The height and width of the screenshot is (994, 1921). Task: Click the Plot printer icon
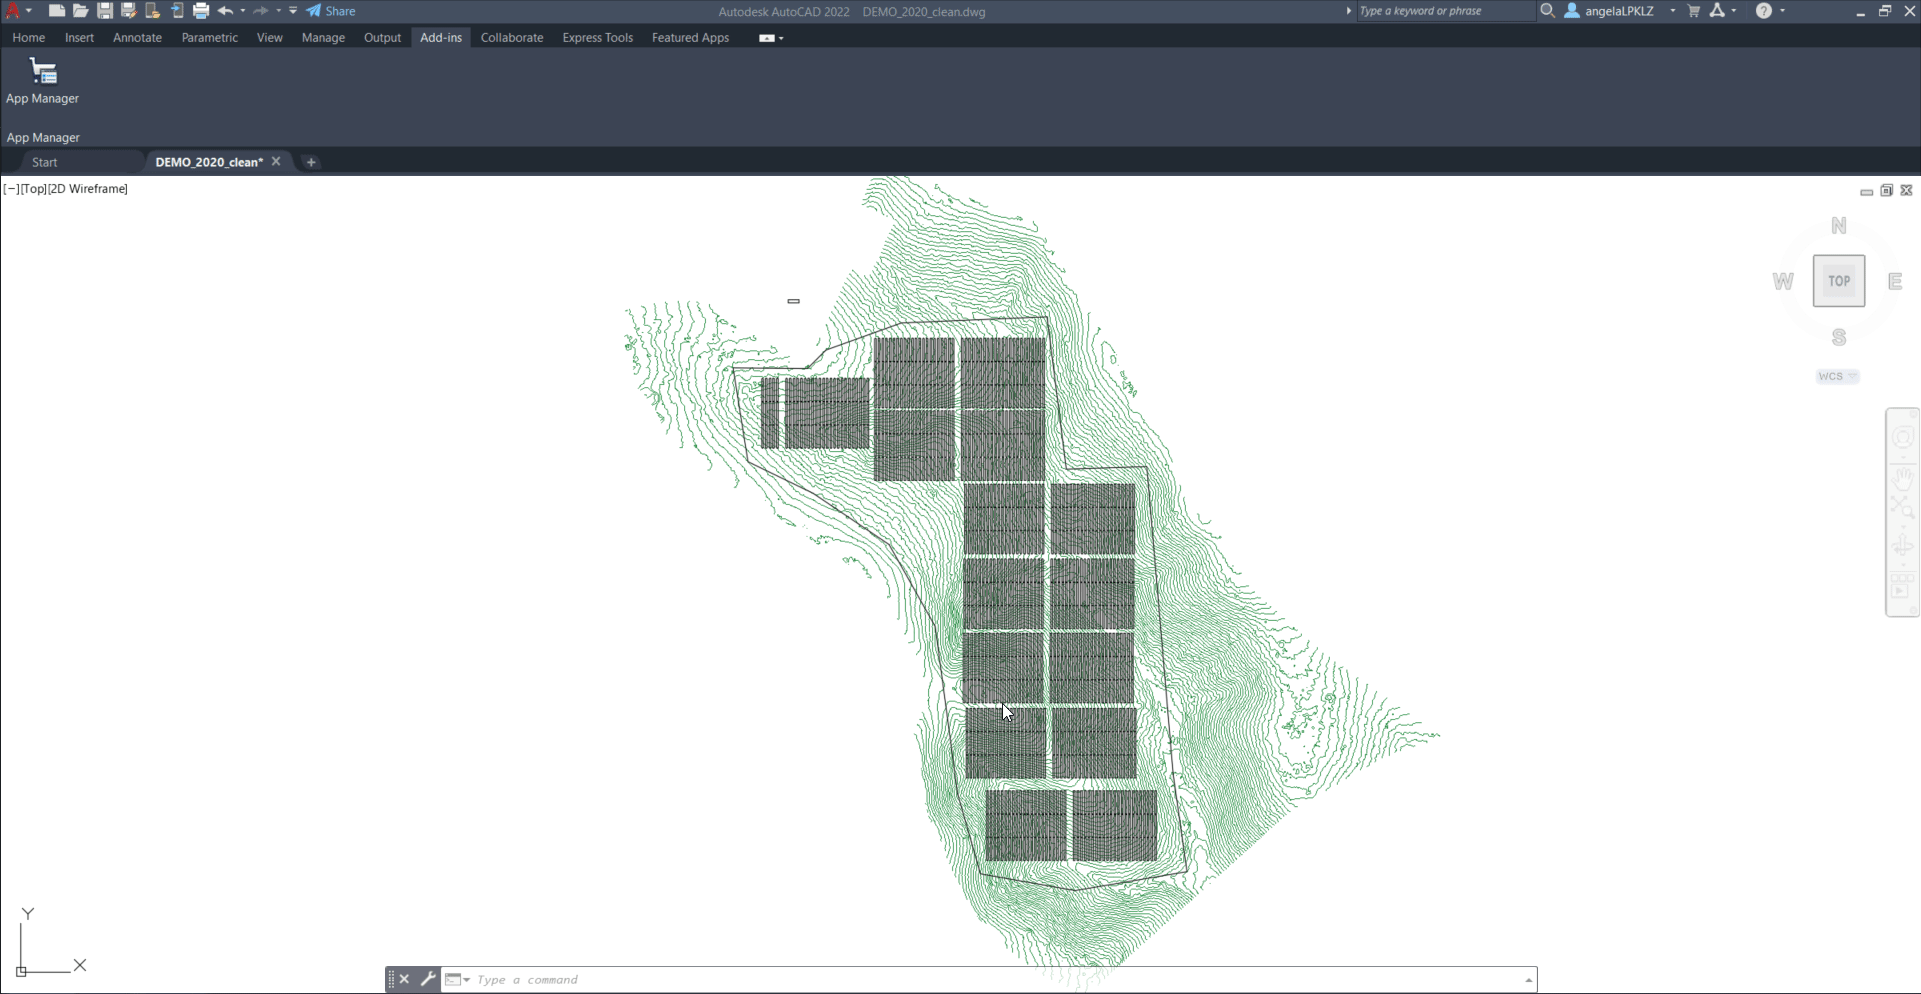201,11
